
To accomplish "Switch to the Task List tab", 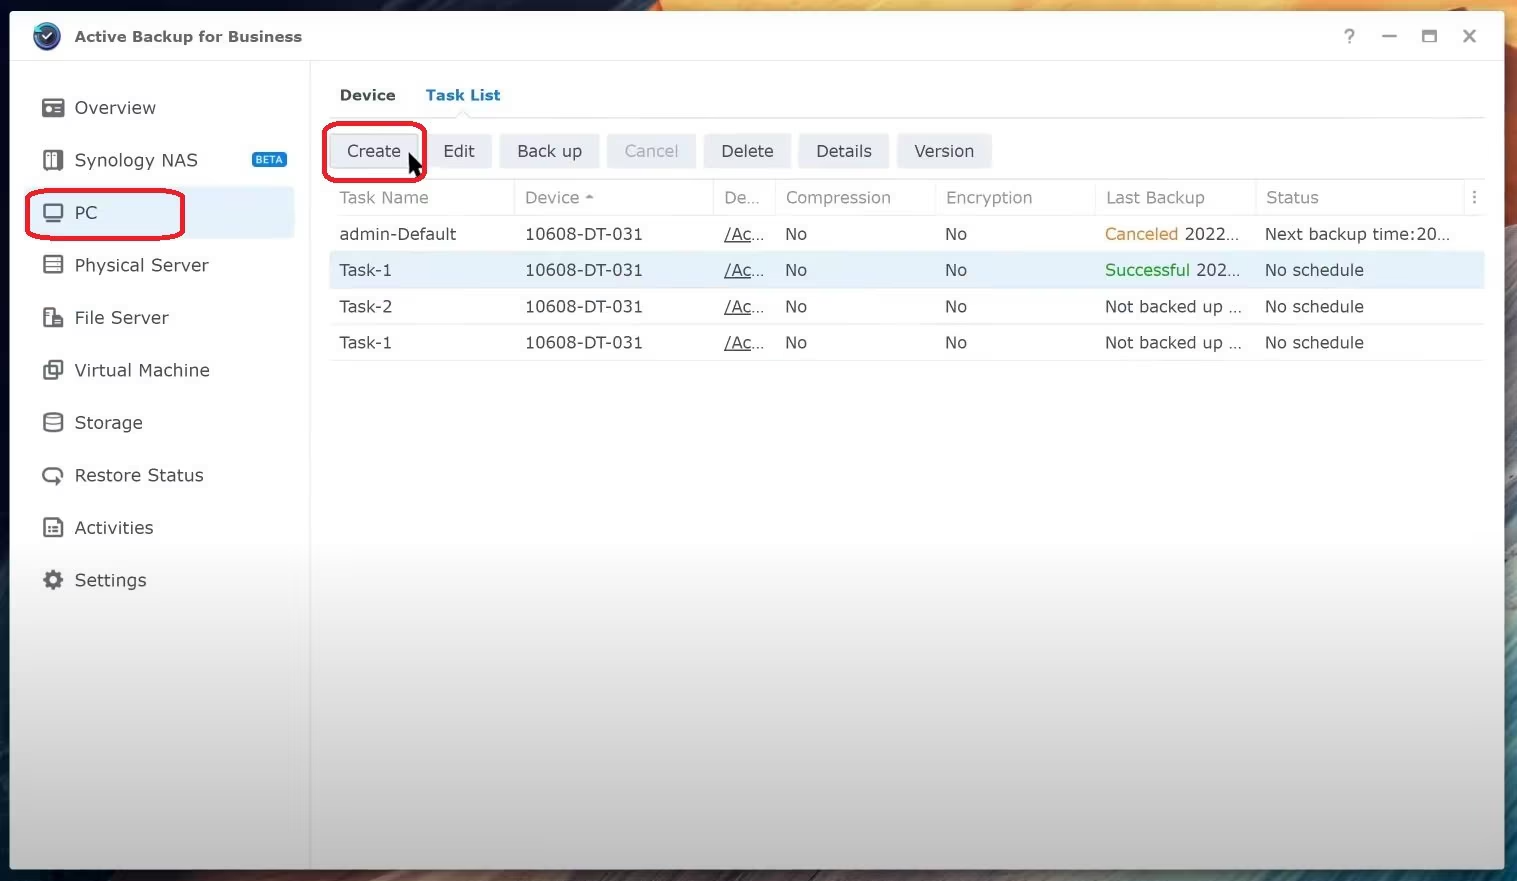I will coord(463,95).
